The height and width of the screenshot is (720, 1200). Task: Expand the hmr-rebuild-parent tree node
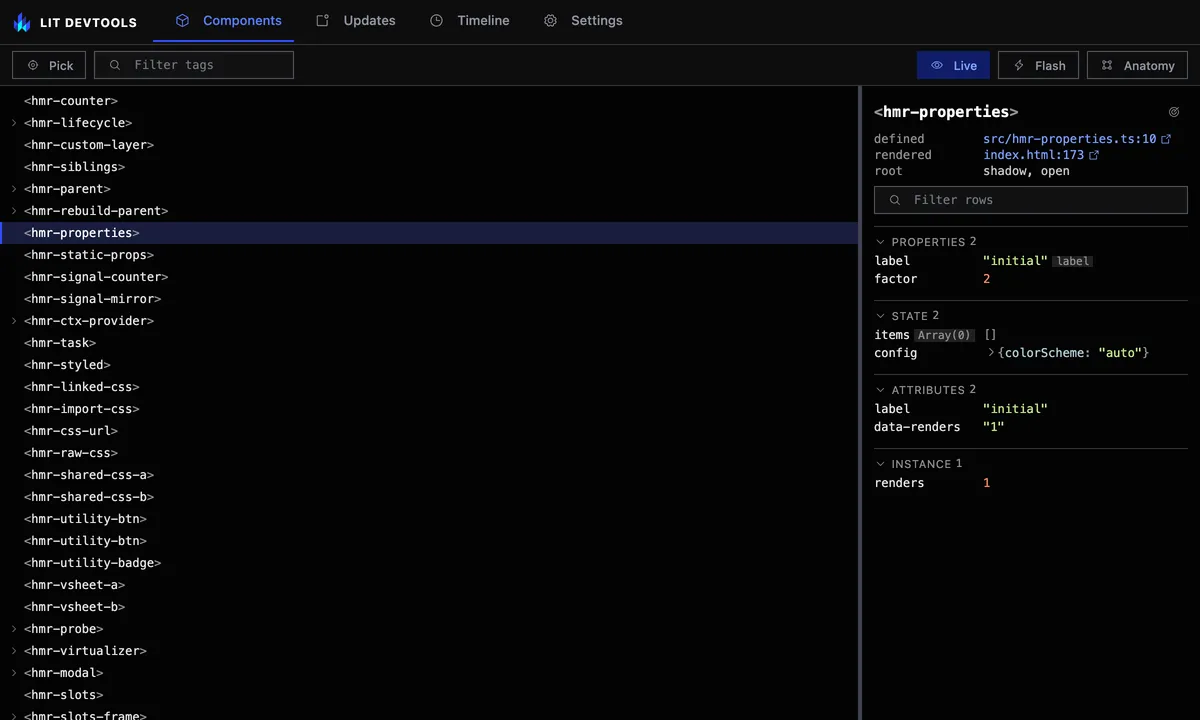click(14, 211)
